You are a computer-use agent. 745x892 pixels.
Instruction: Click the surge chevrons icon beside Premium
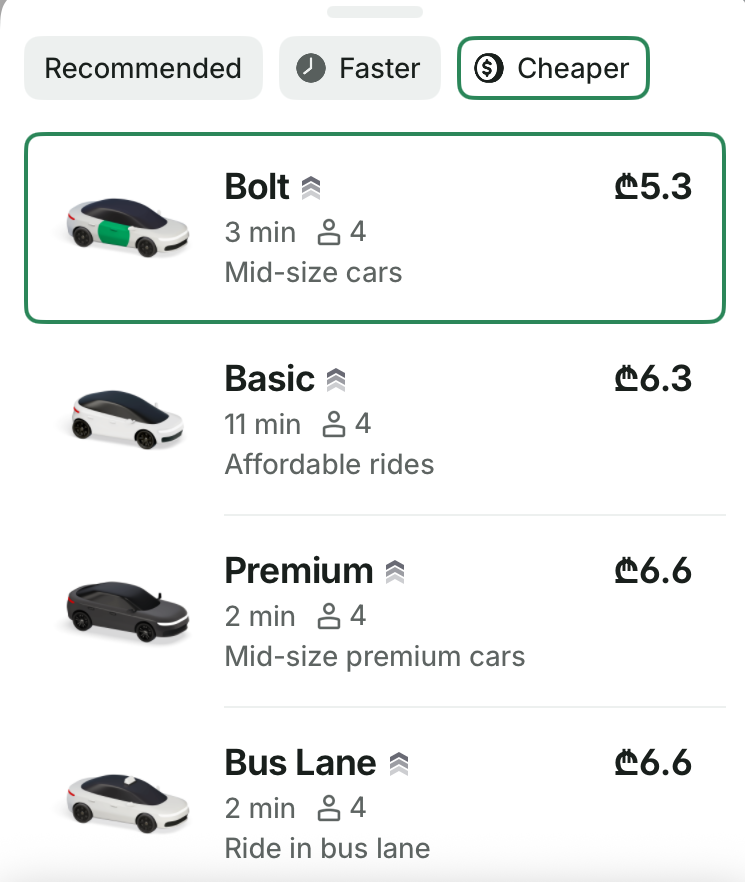[395, 572]
